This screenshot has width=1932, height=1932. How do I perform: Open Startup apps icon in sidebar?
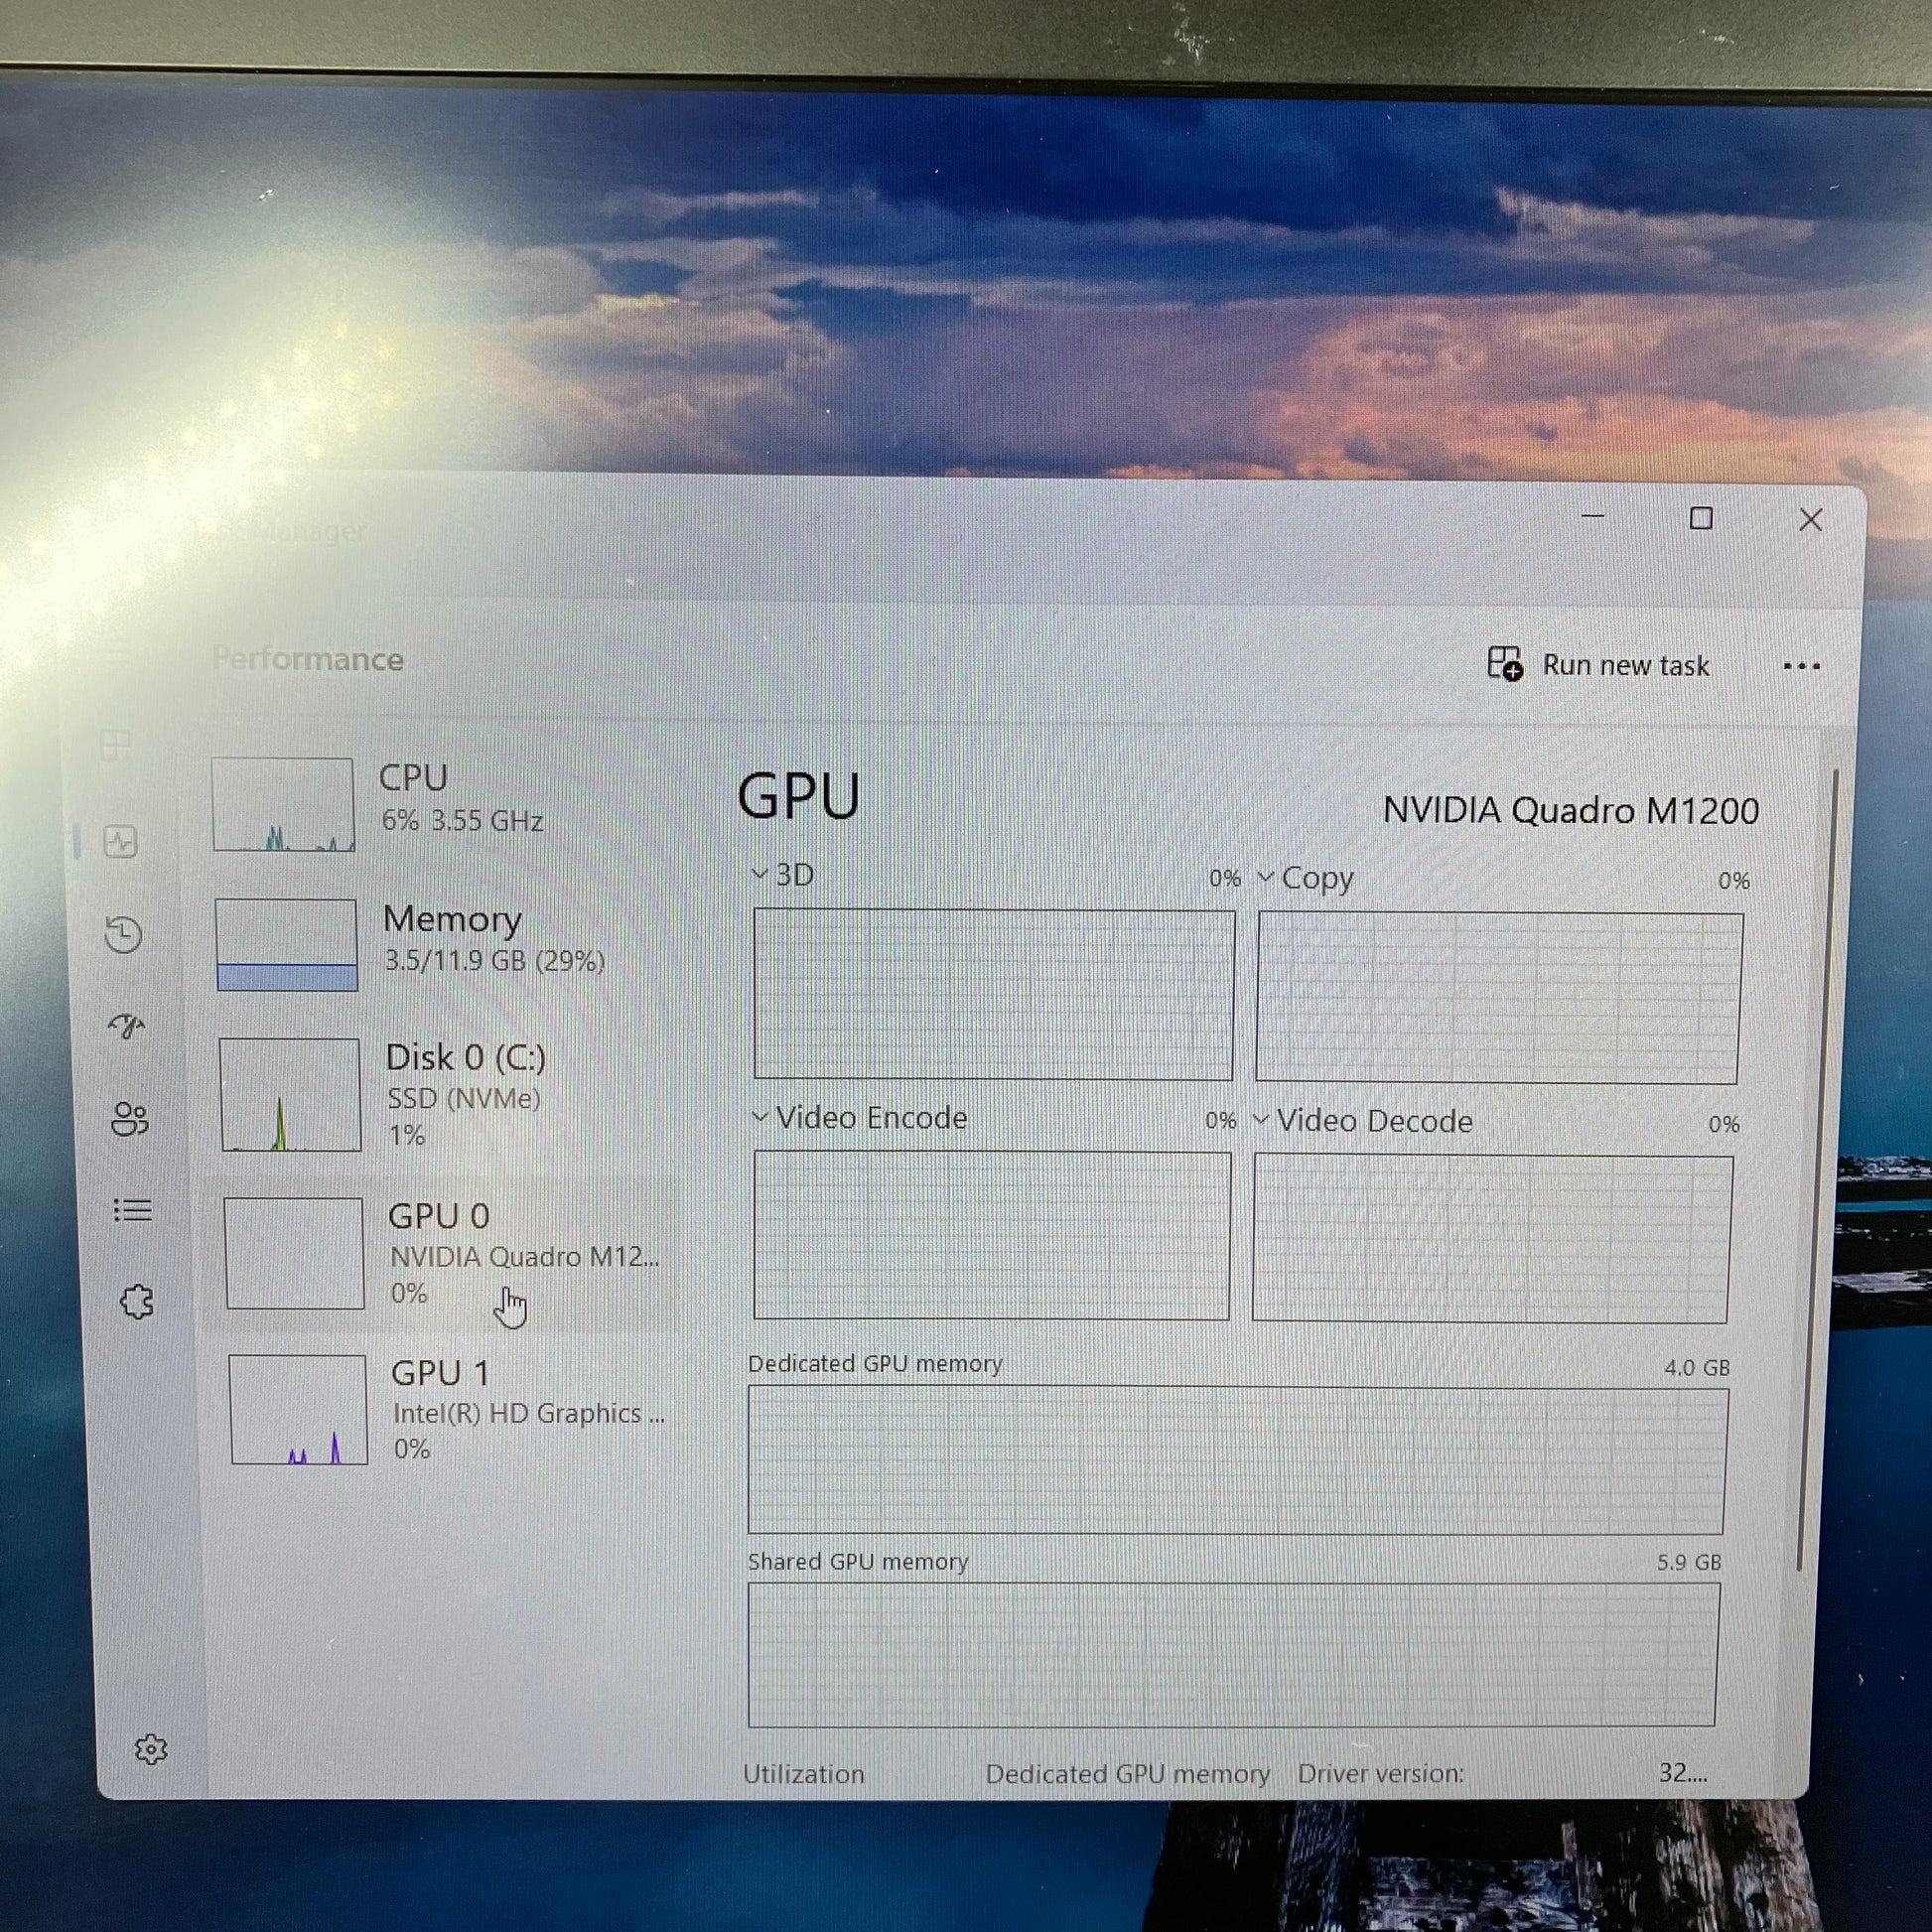[x=127, y=1026]
